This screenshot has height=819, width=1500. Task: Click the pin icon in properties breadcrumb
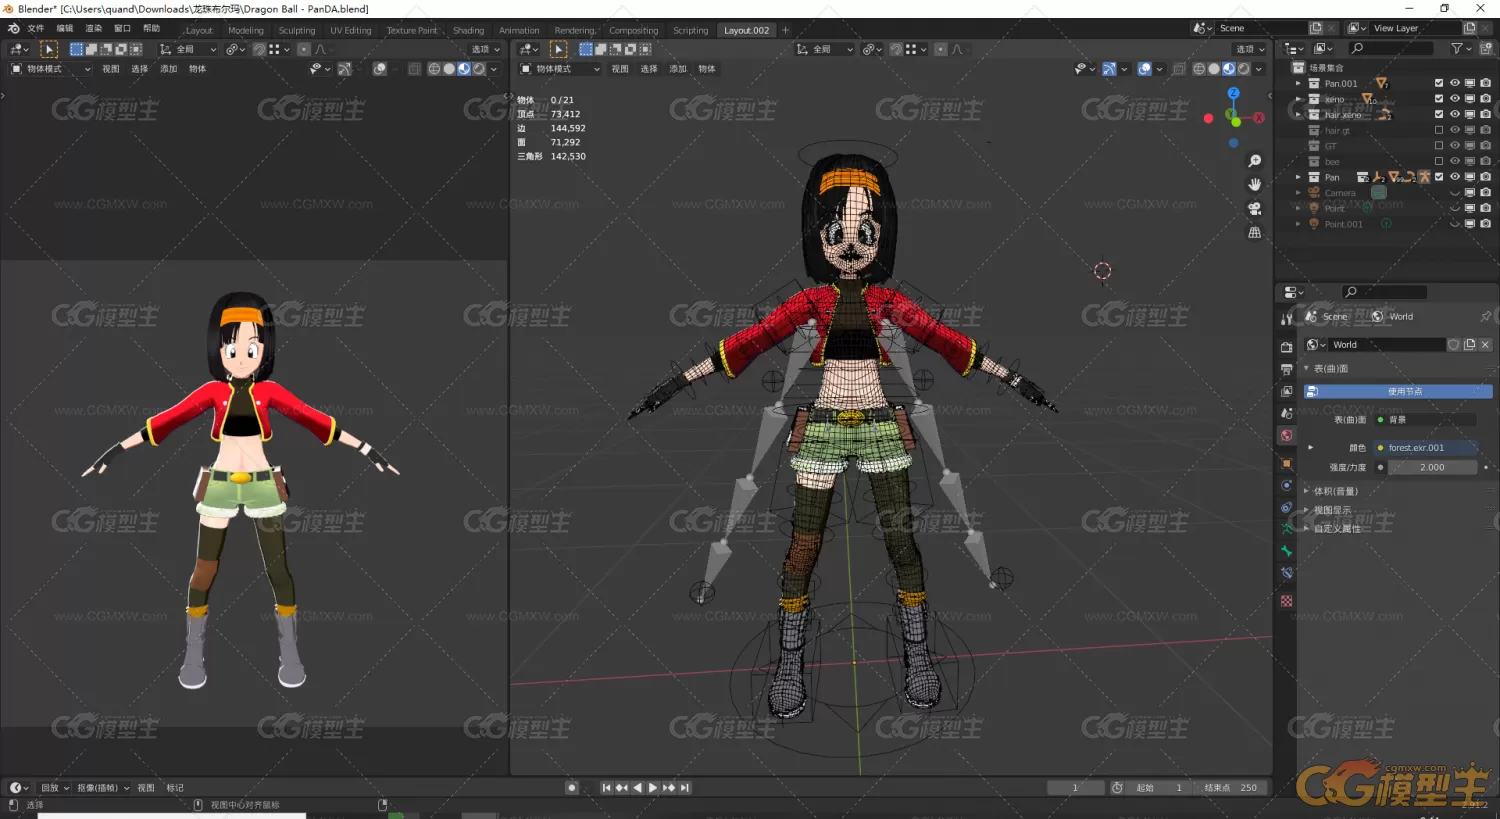click(x=1485, y=317)
